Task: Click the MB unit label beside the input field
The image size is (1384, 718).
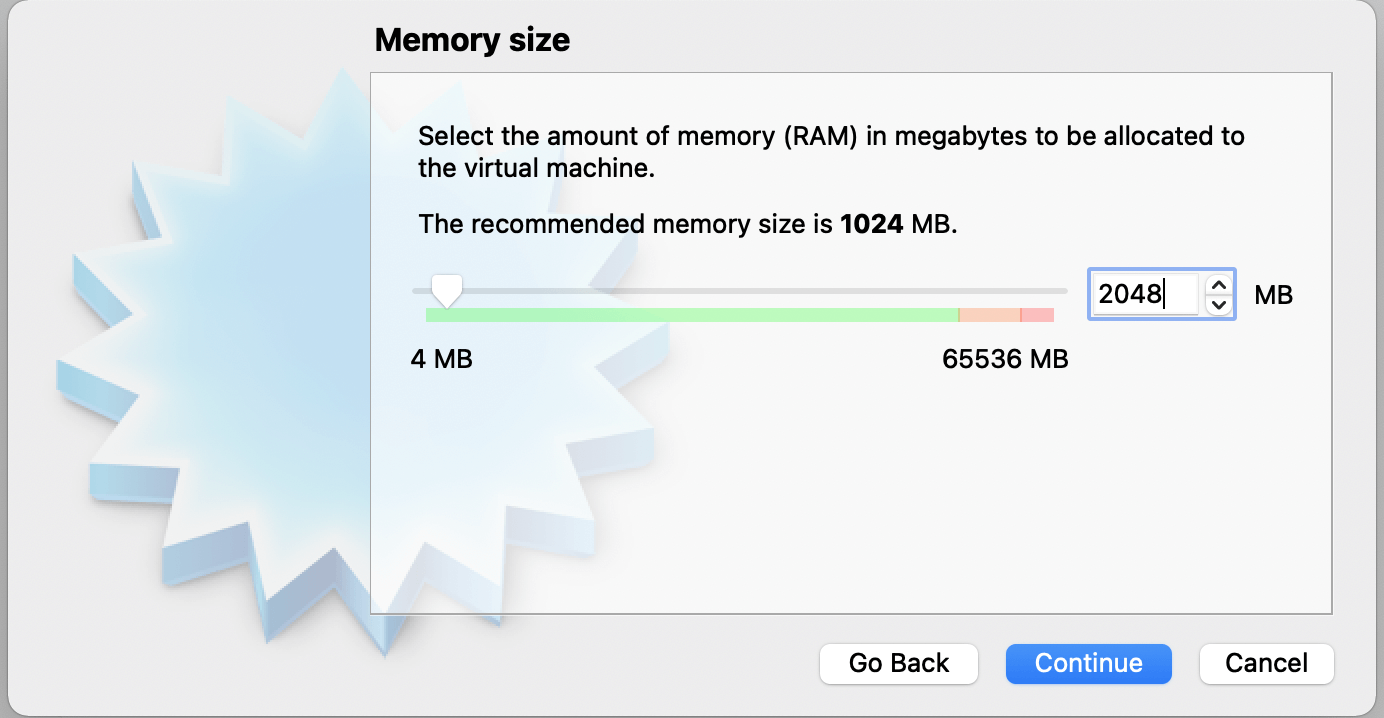Action: (1273, 295)
